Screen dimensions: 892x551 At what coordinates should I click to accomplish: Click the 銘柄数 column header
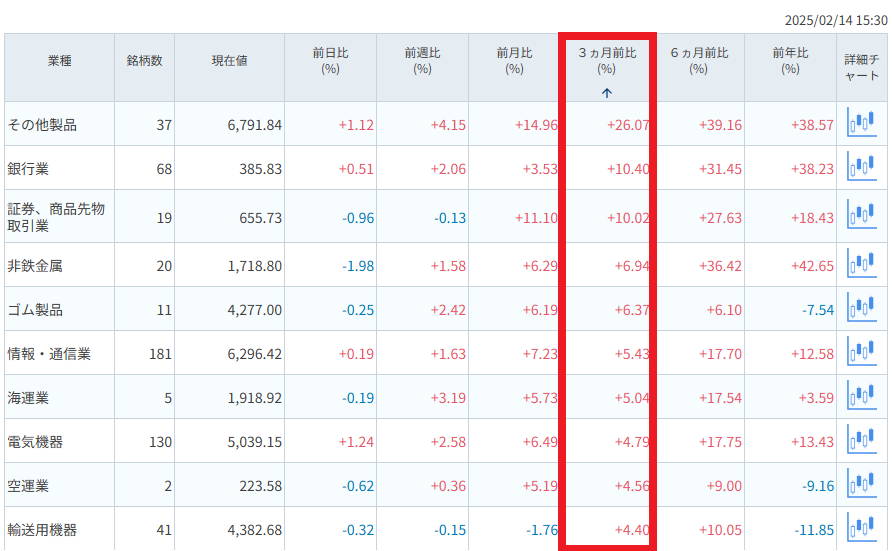click(x=144, y=61)
